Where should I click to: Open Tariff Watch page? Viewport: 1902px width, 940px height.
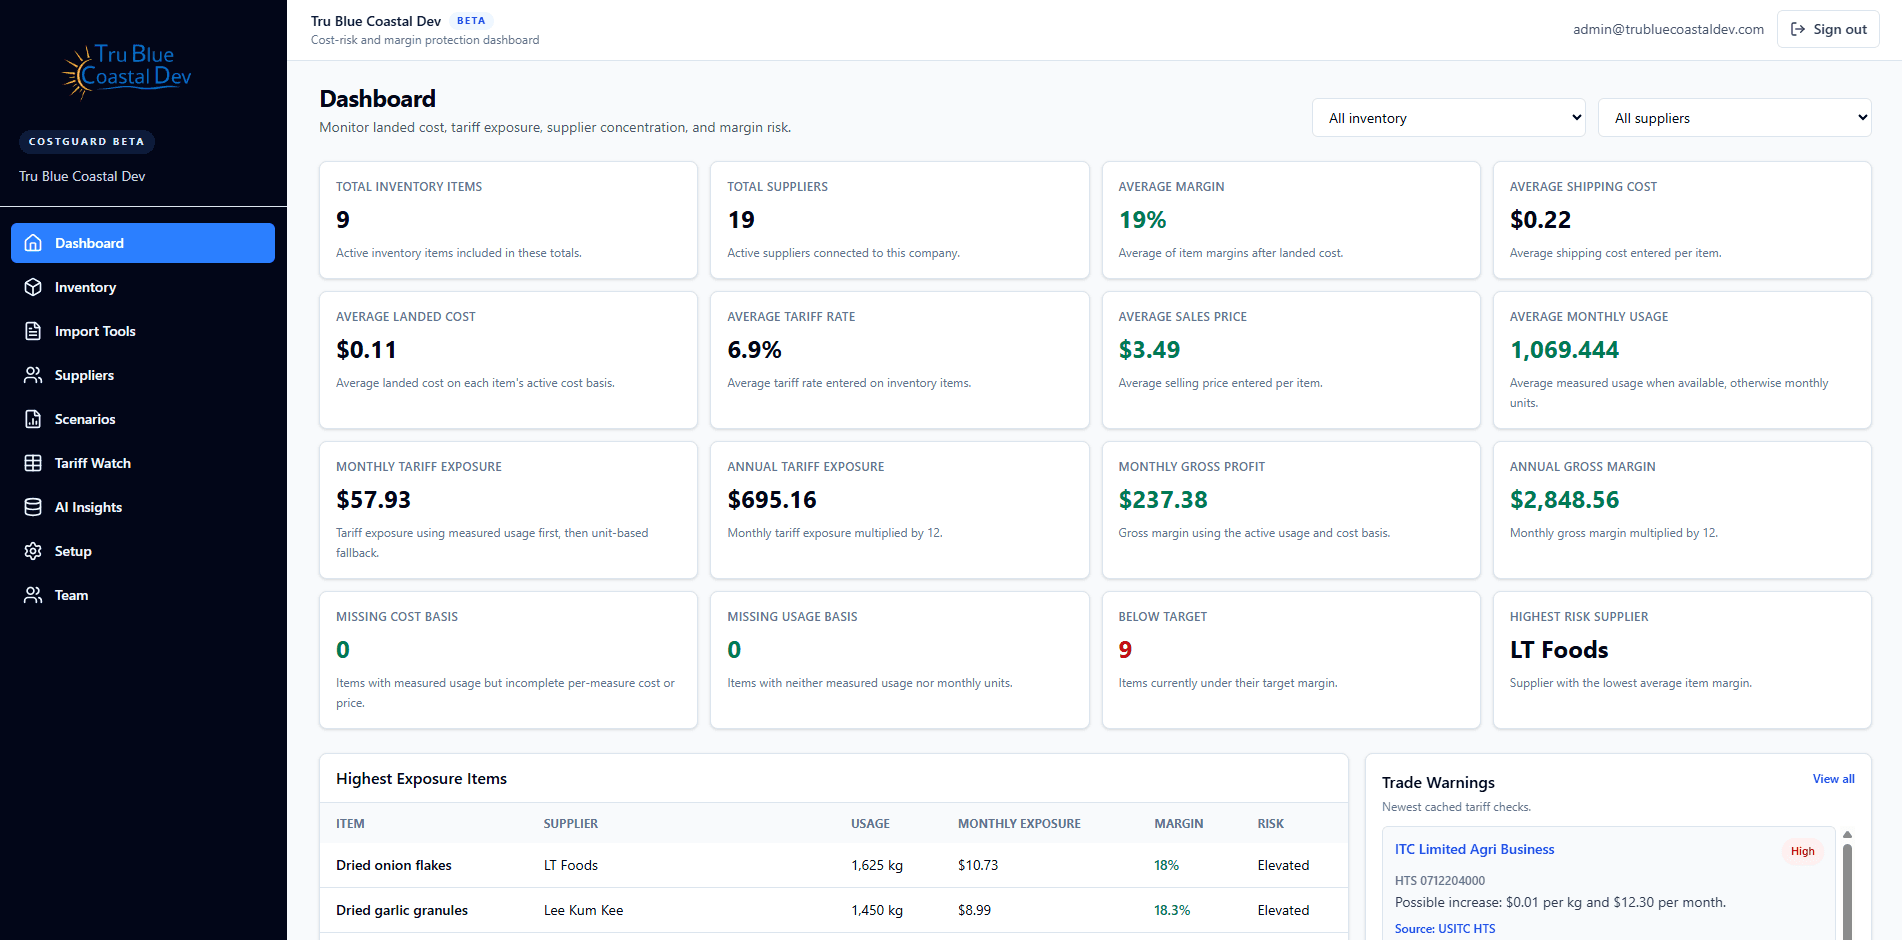143,463
